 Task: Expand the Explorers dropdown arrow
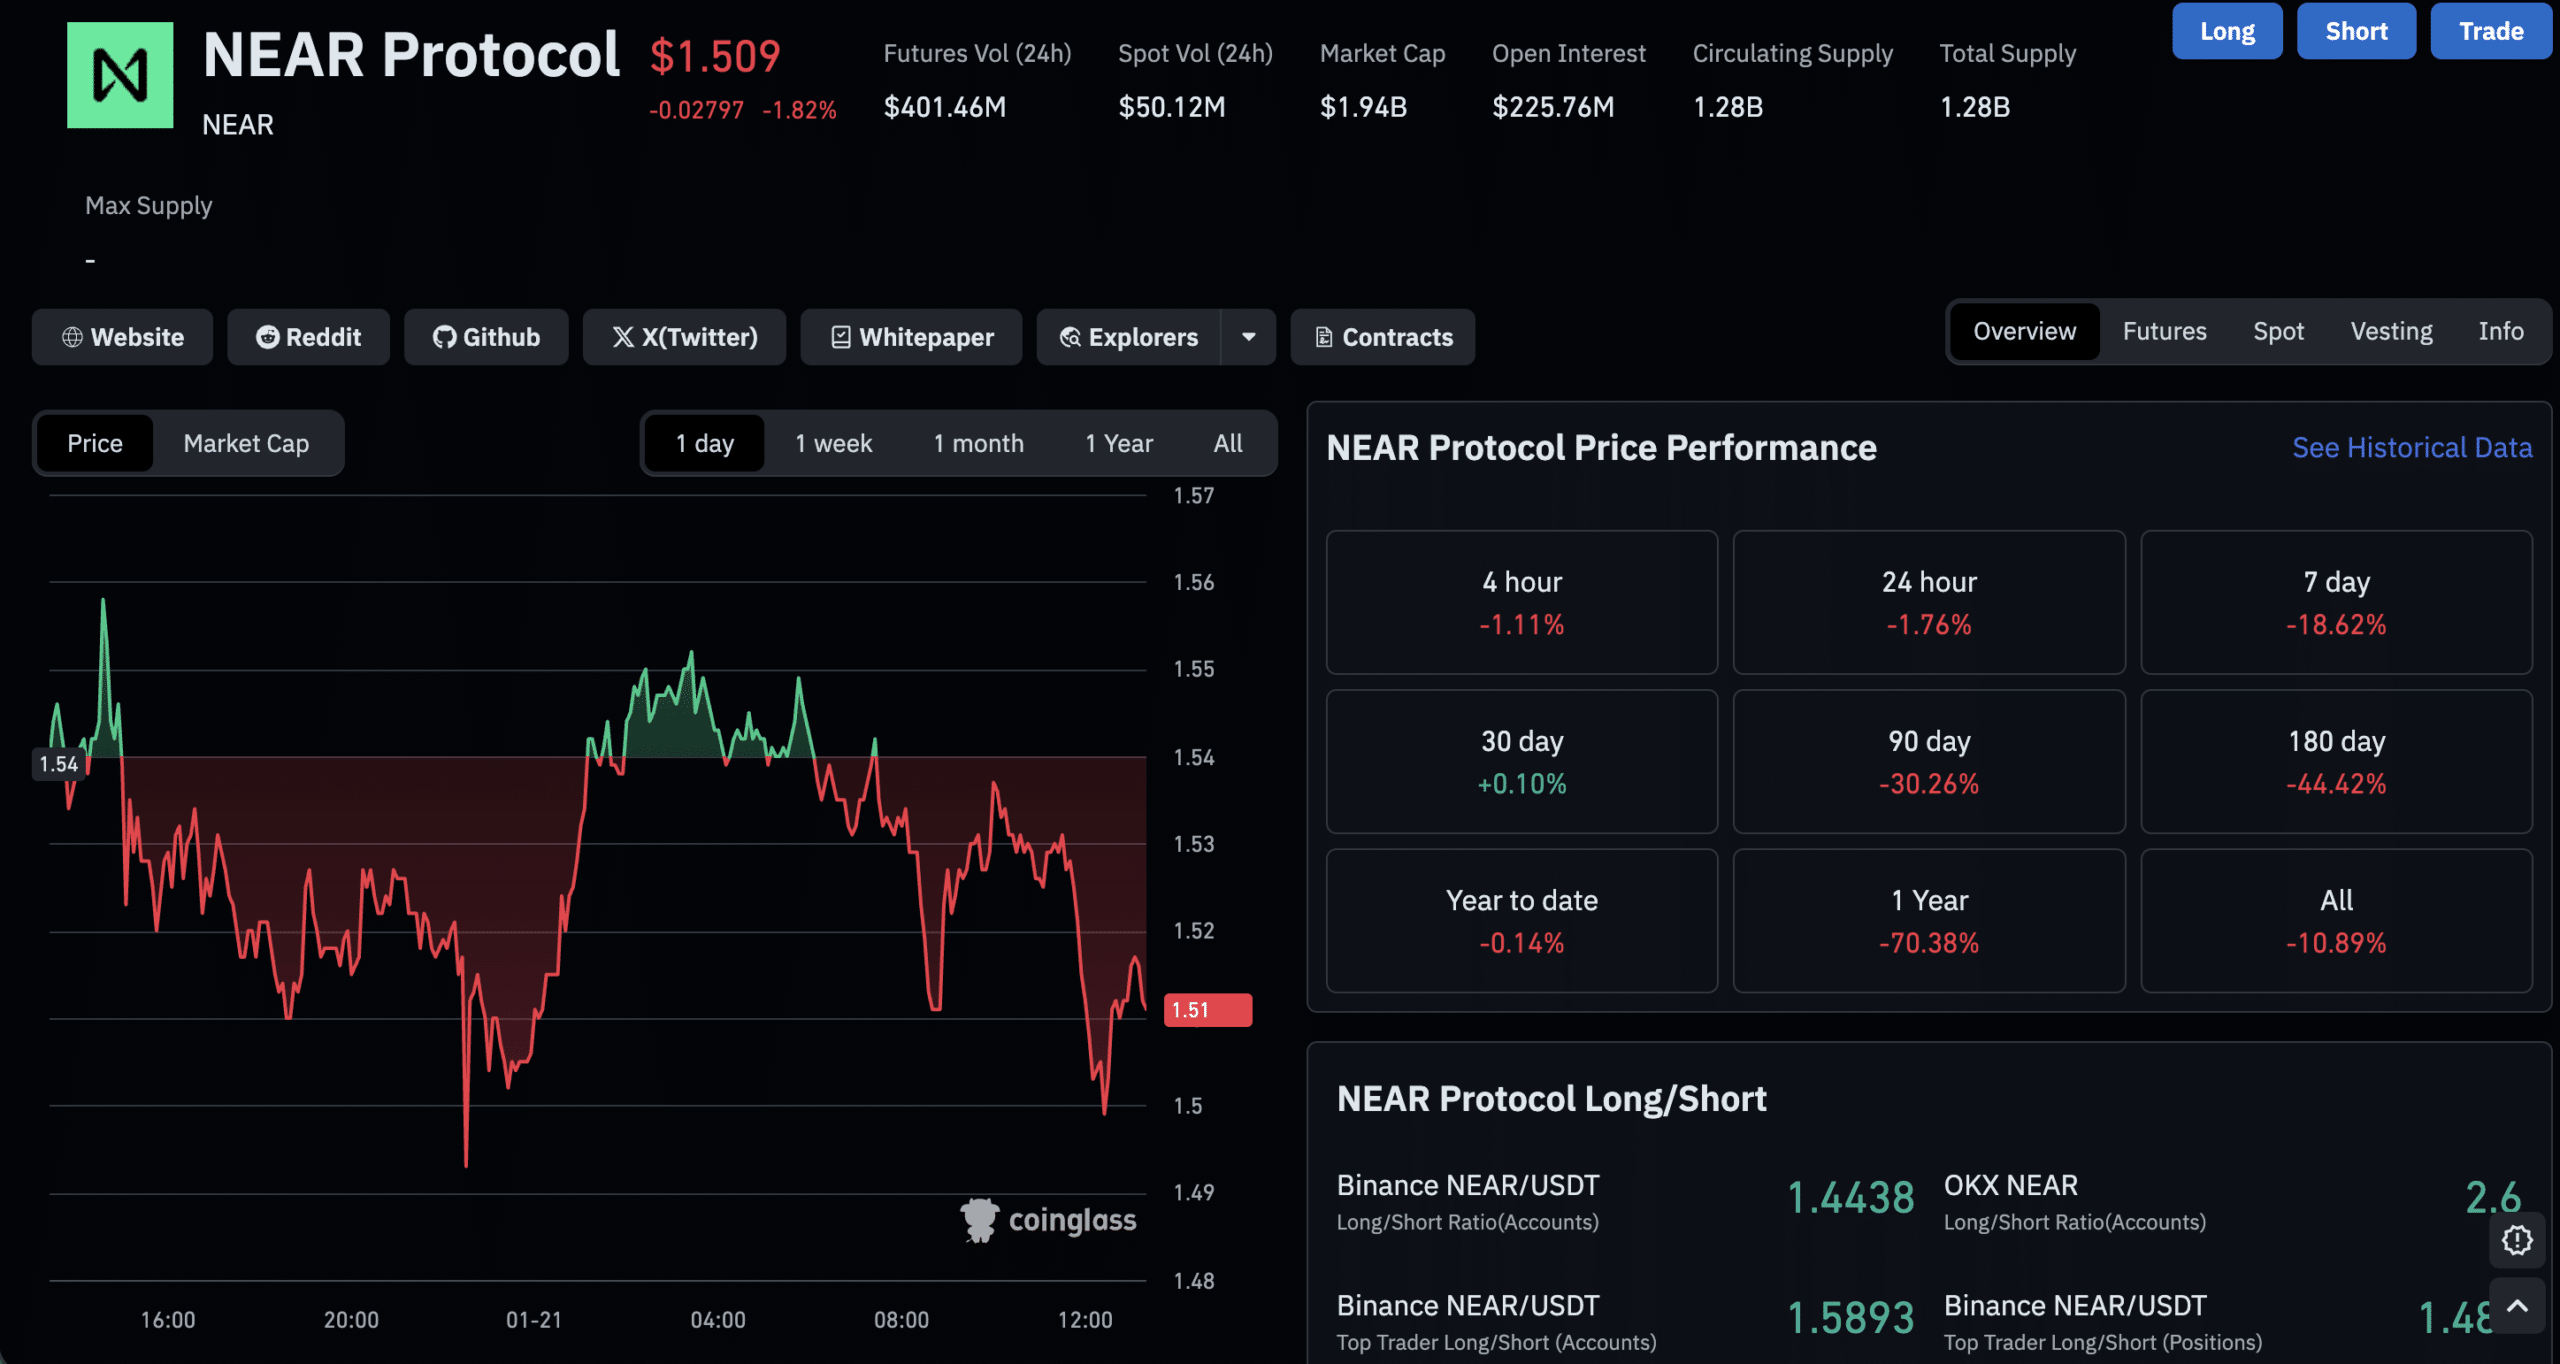click(1248, 337)
